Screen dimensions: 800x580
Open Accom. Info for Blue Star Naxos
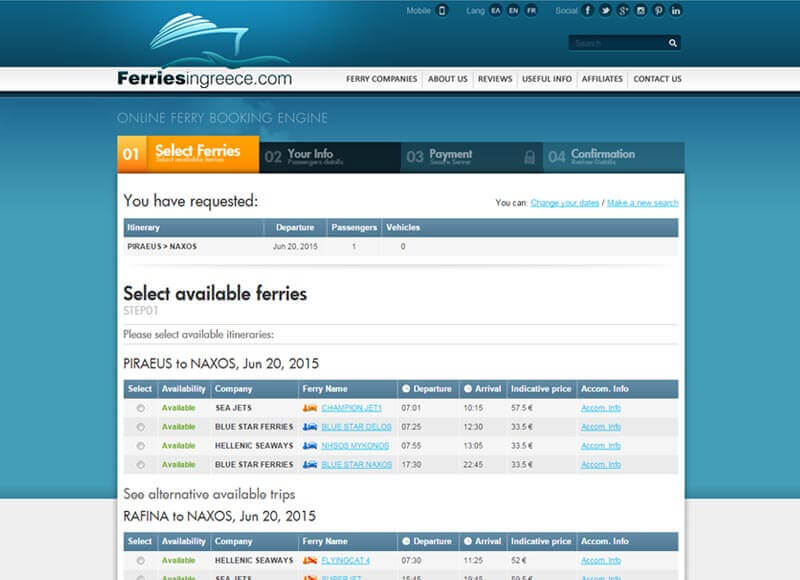pos(601,465)
